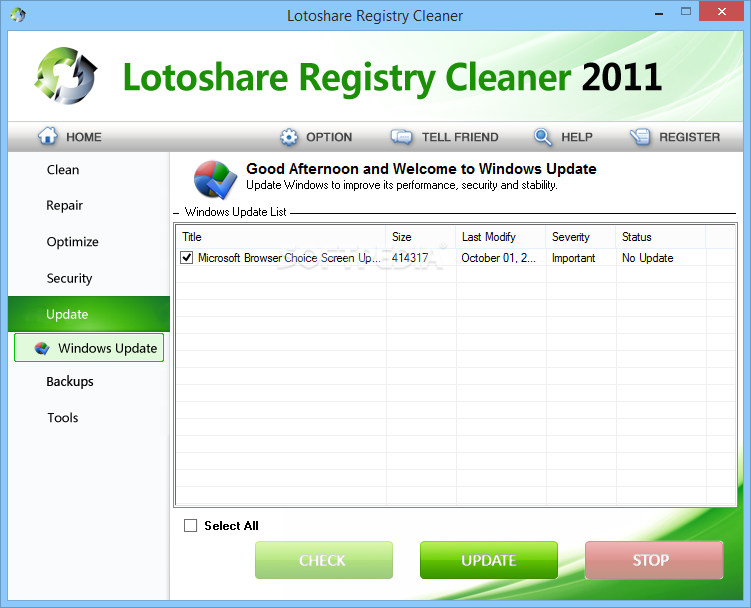751x608 pixels.
Task: Open the Backups section
Action: (x=69, y=381)
